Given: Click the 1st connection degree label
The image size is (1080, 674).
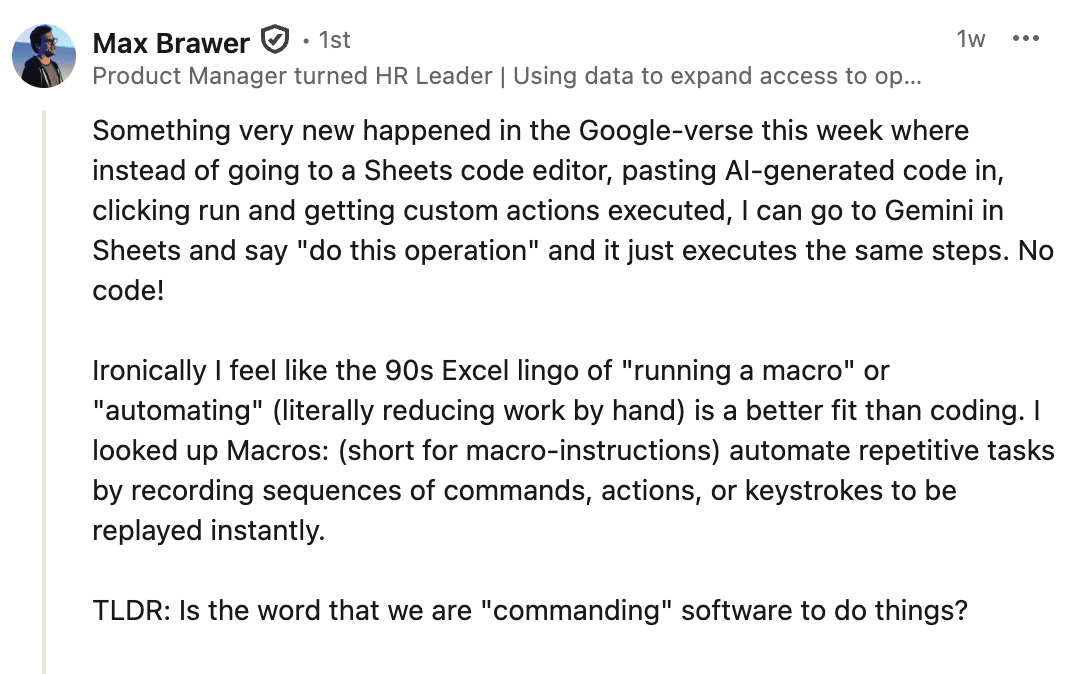Looking at the screenshot, I should pos(333,40).
